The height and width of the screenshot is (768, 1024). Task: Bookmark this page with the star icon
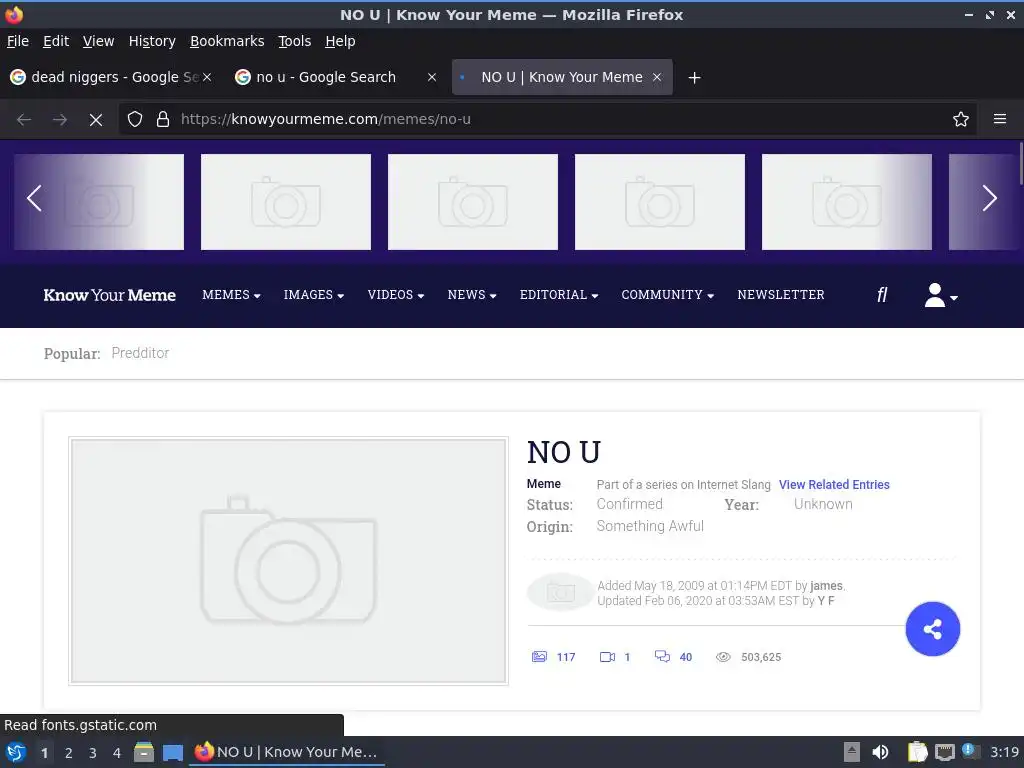tap(961, 120)
